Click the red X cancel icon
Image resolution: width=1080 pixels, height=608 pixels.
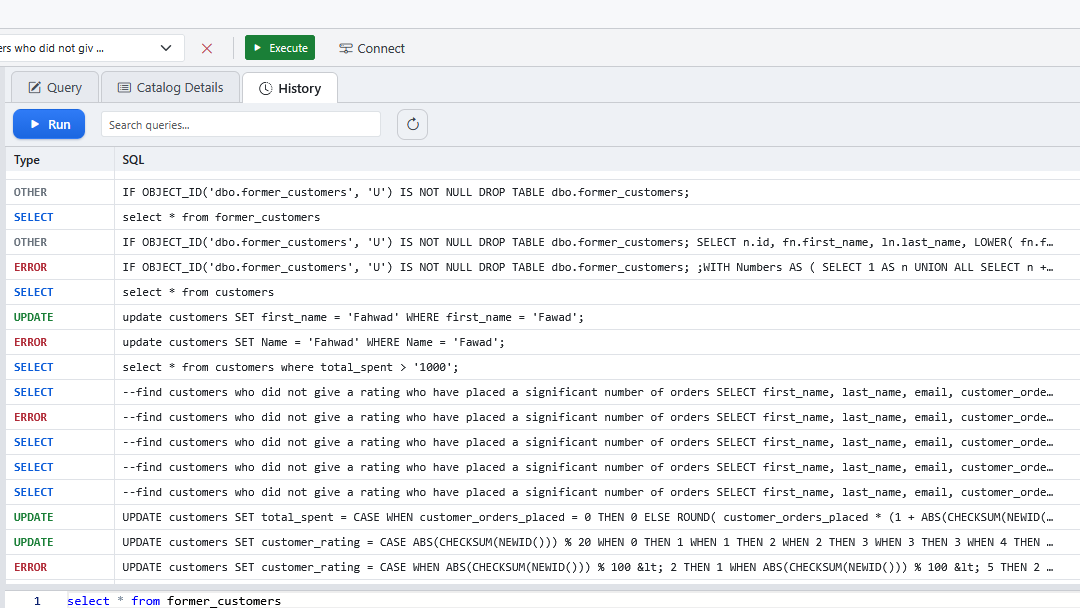coord(207,48)
